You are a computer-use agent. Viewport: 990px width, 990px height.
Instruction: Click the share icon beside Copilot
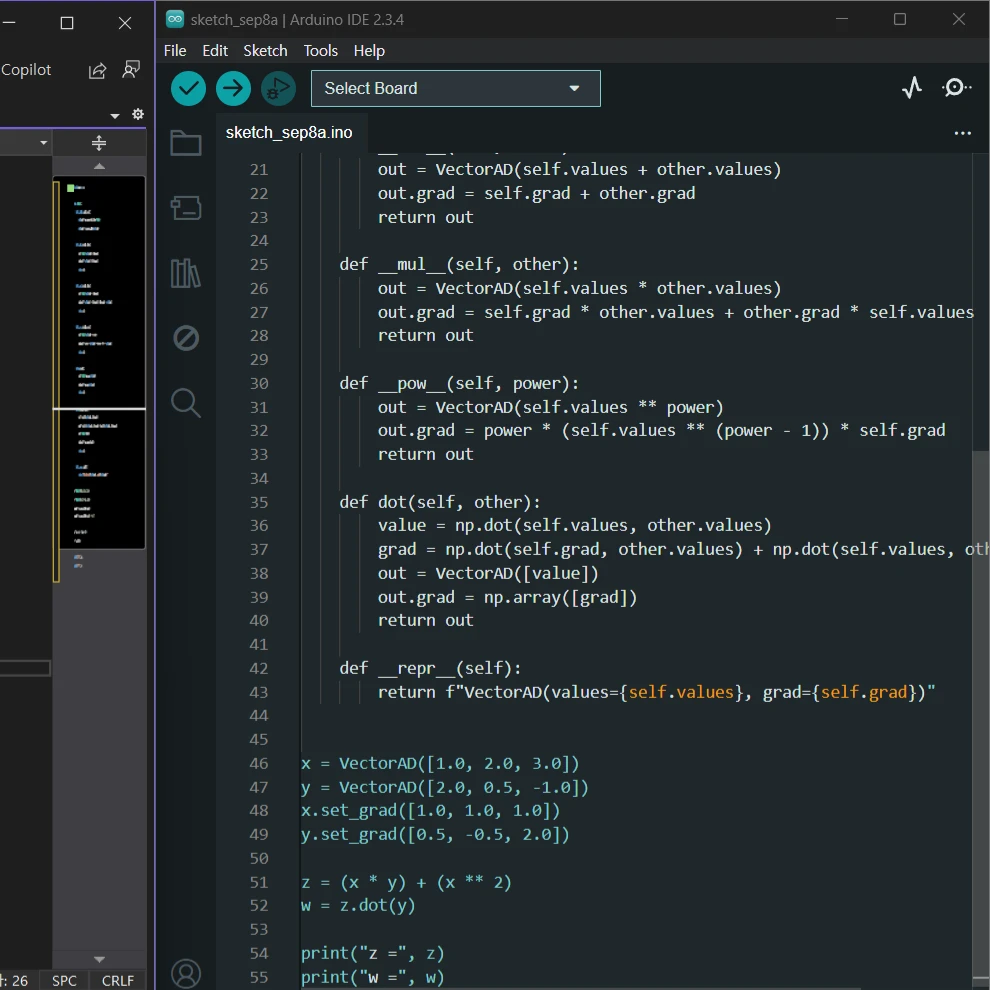(x=97, y=70)
